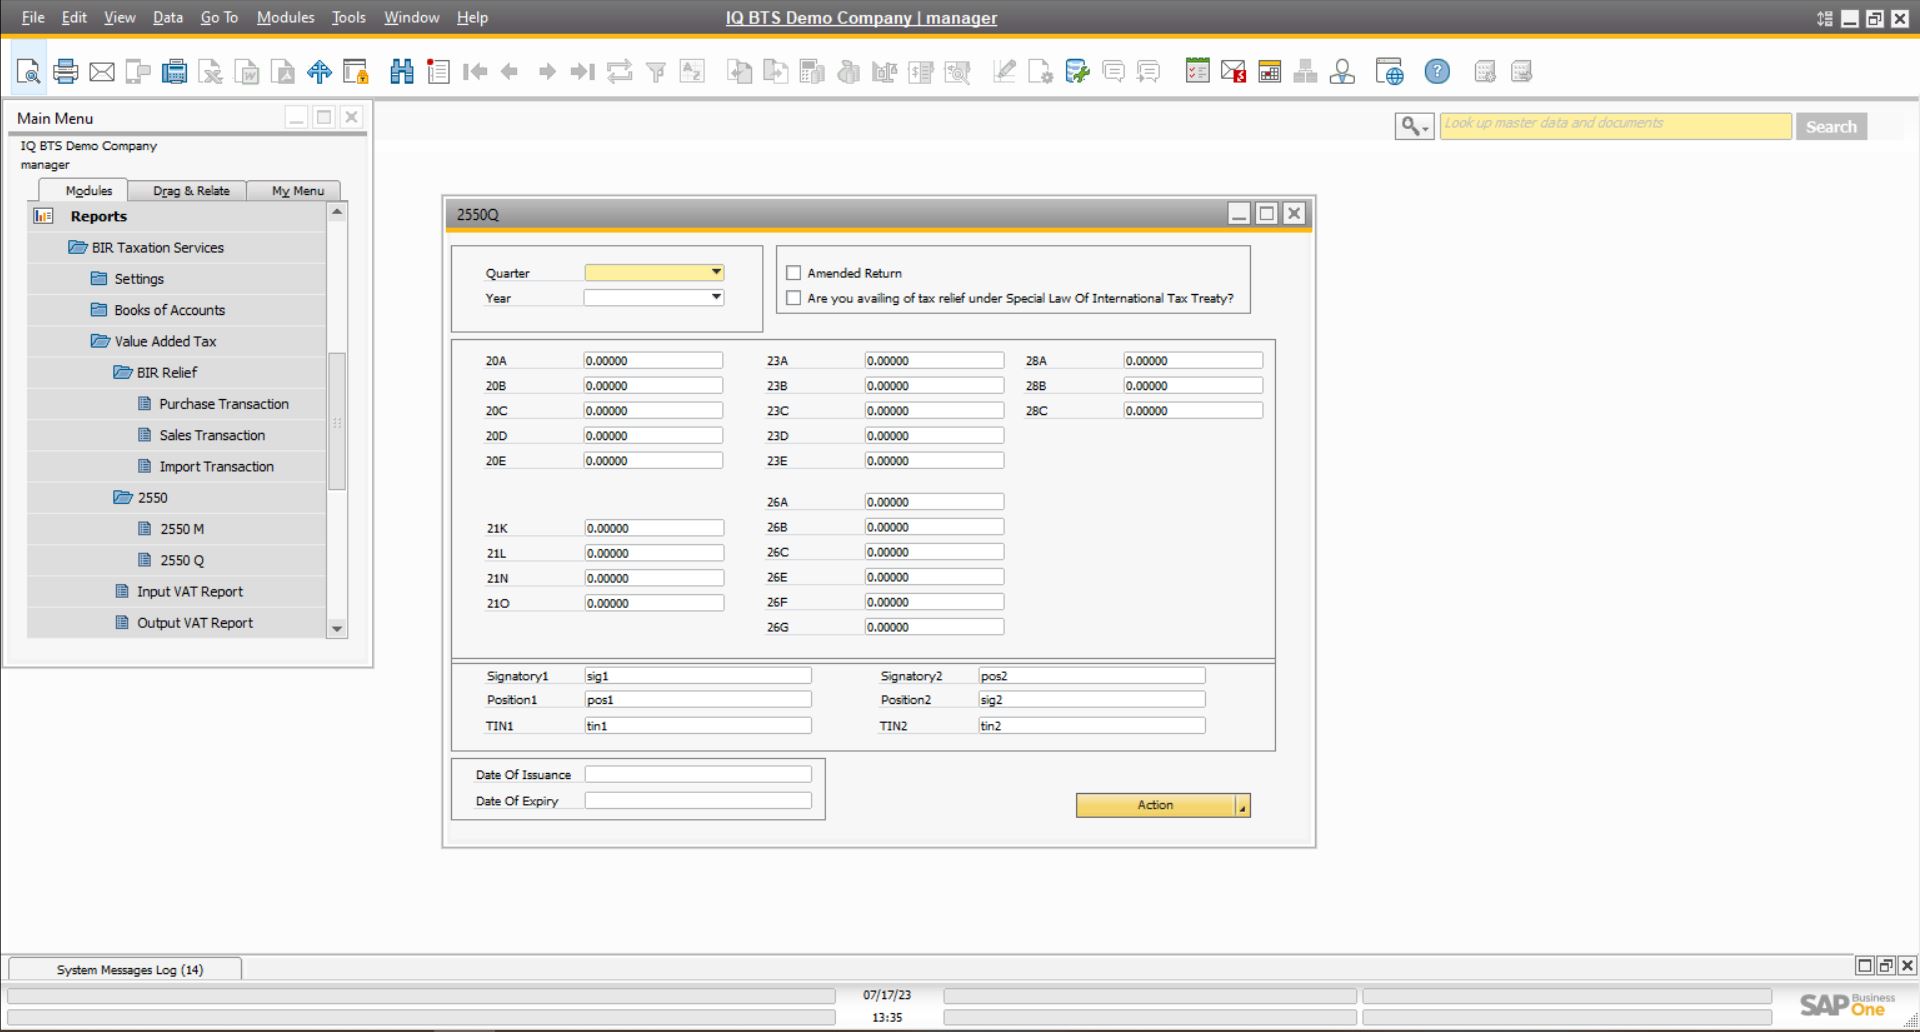Click the TIN2 input field

1092,726
